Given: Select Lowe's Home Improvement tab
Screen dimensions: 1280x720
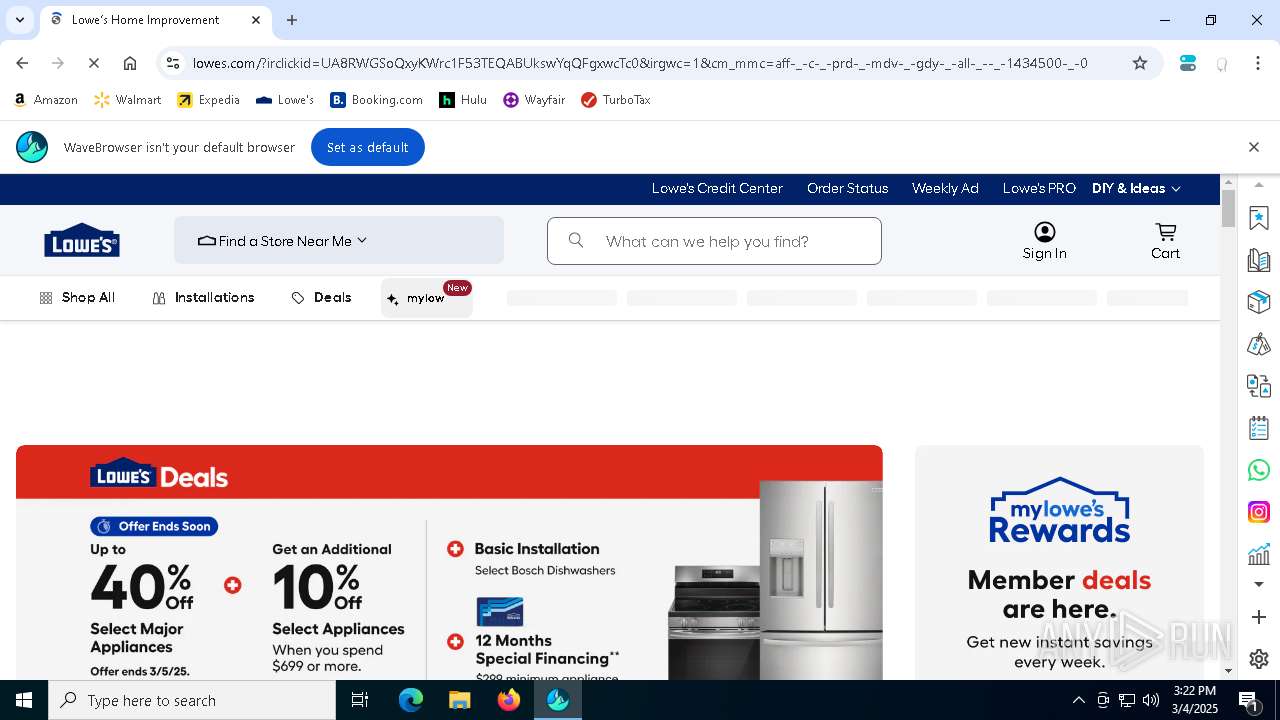Looking at the screenshot, I should [155, 20].
